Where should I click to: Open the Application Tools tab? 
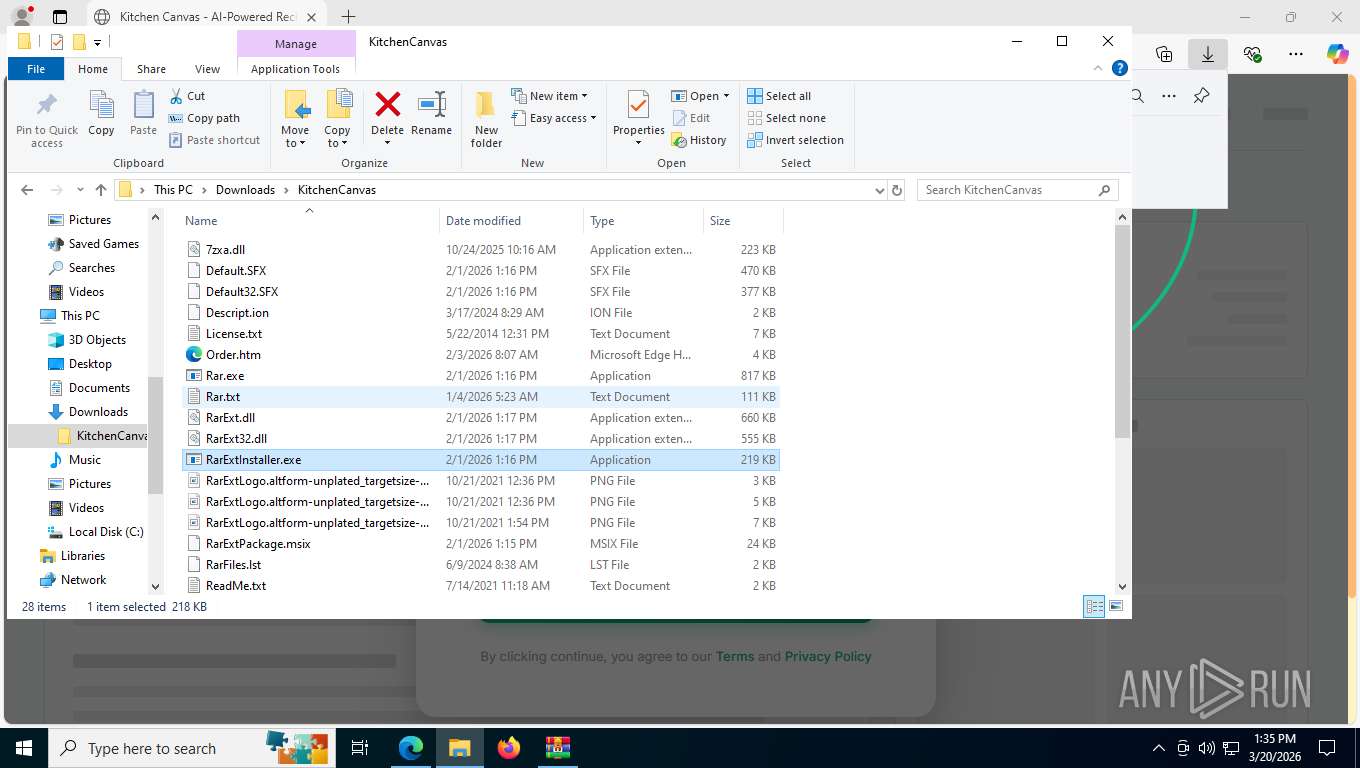click(x=295, y=69)
